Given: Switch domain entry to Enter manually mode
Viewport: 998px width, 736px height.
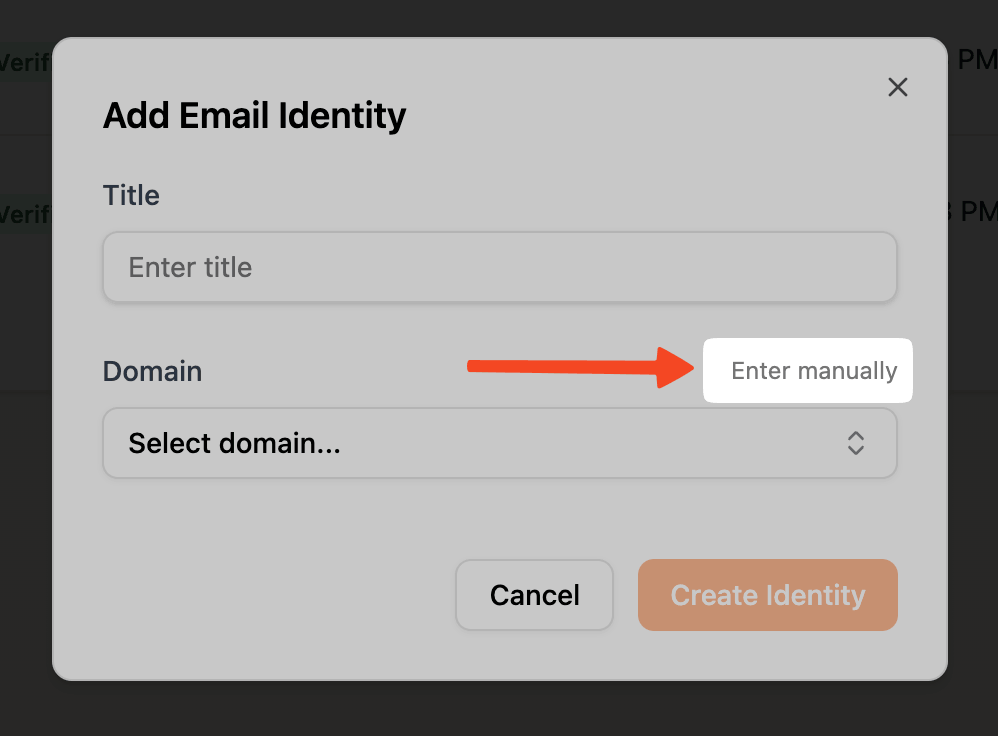Looking at the screenshot, I should [x=807, y=370].
